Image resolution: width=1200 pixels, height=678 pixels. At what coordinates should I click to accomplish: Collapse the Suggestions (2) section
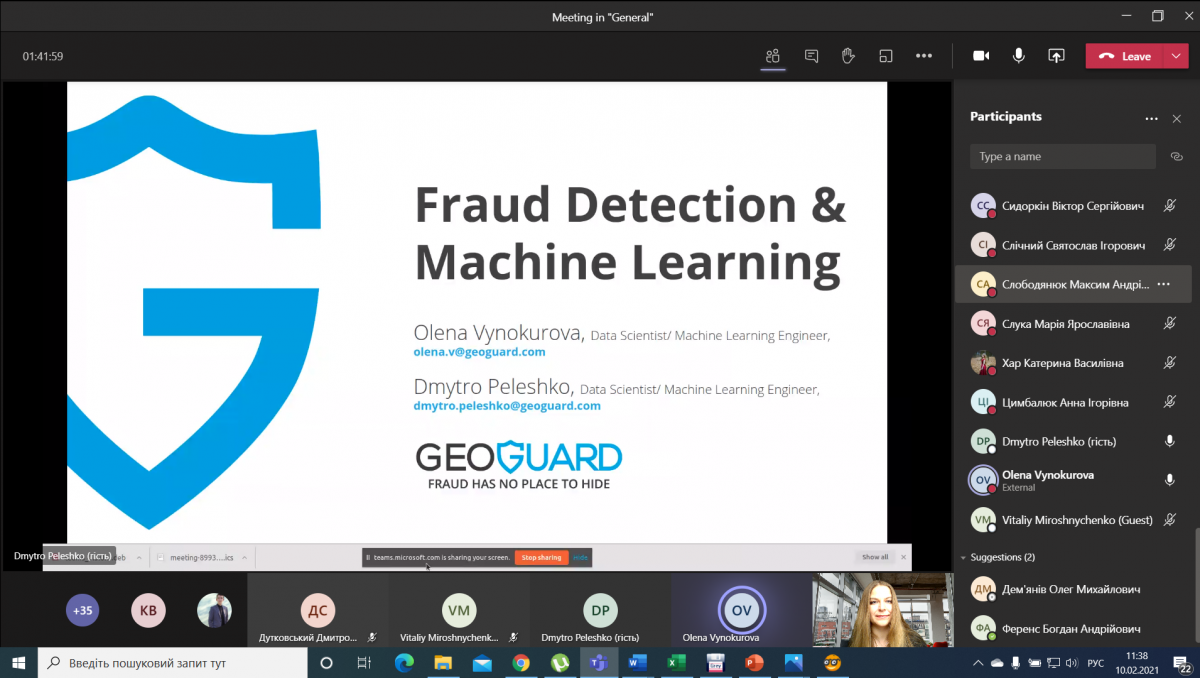[x=963, y=557]
